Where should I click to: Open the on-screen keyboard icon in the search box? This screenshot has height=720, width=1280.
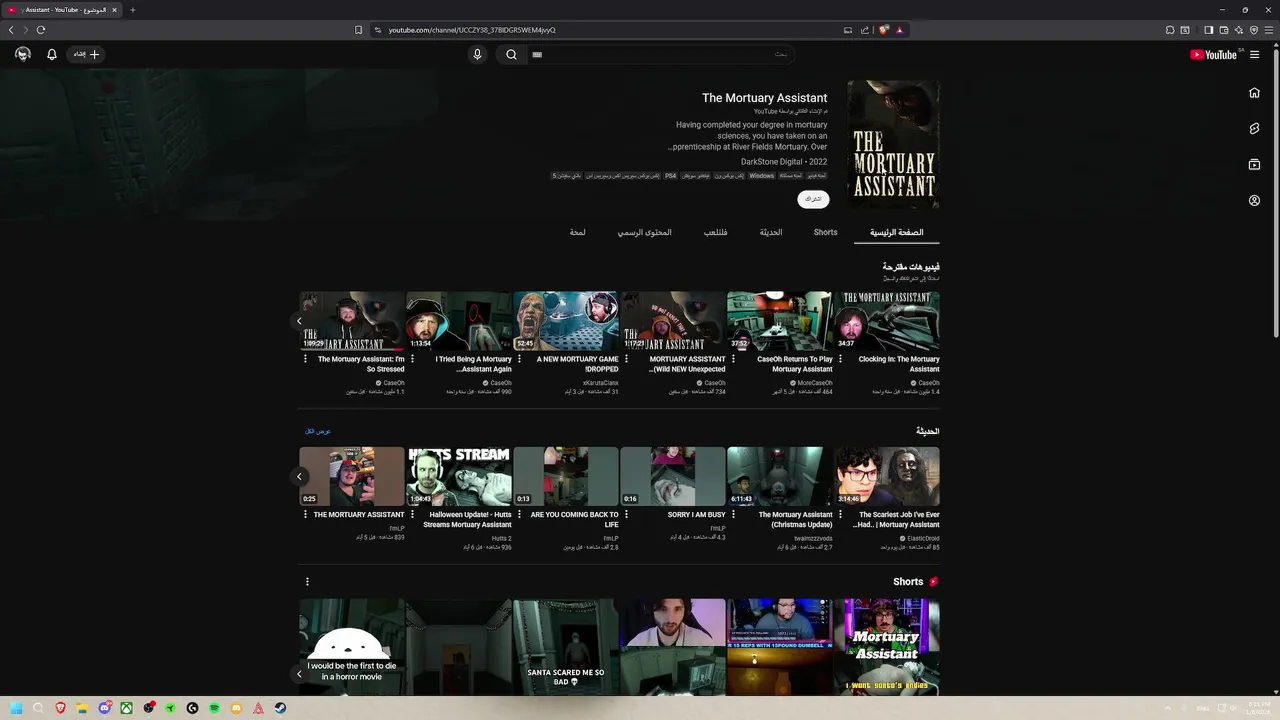[537, 54]
